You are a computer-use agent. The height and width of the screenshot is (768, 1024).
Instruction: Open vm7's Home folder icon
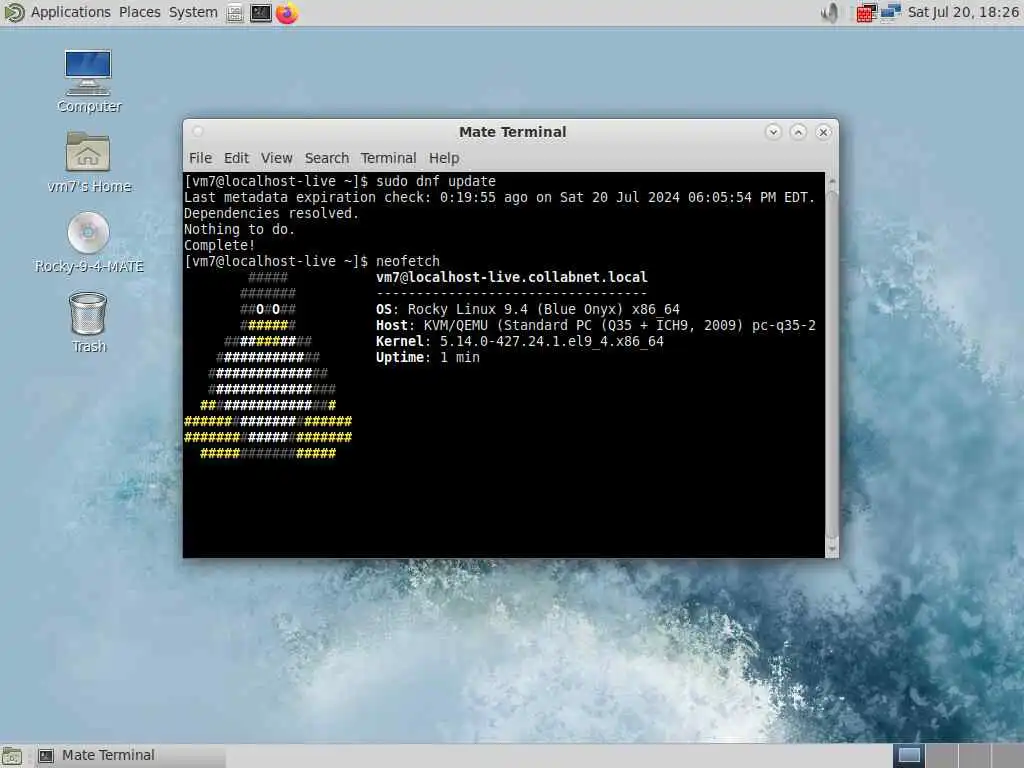point(88,161)
